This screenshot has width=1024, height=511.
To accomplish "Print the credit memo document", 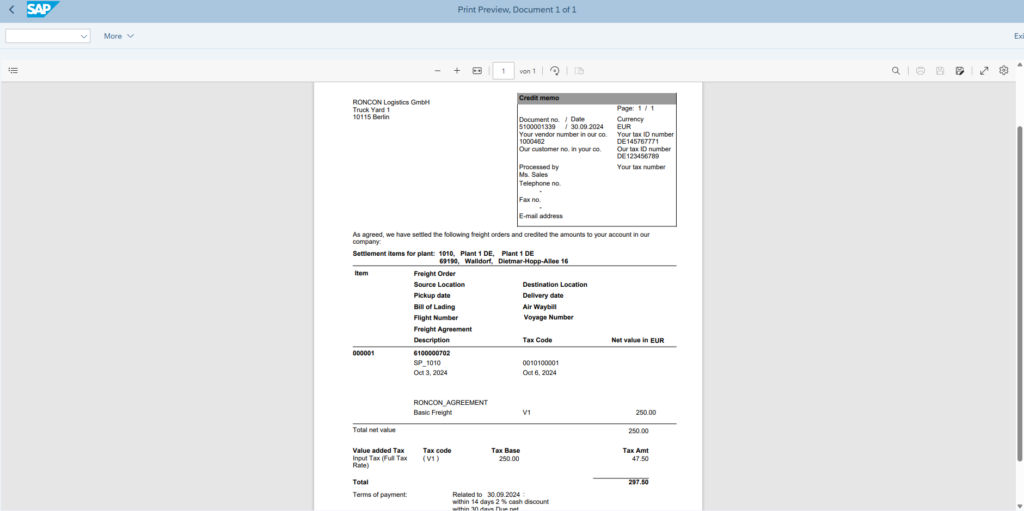I will (920, 71).
